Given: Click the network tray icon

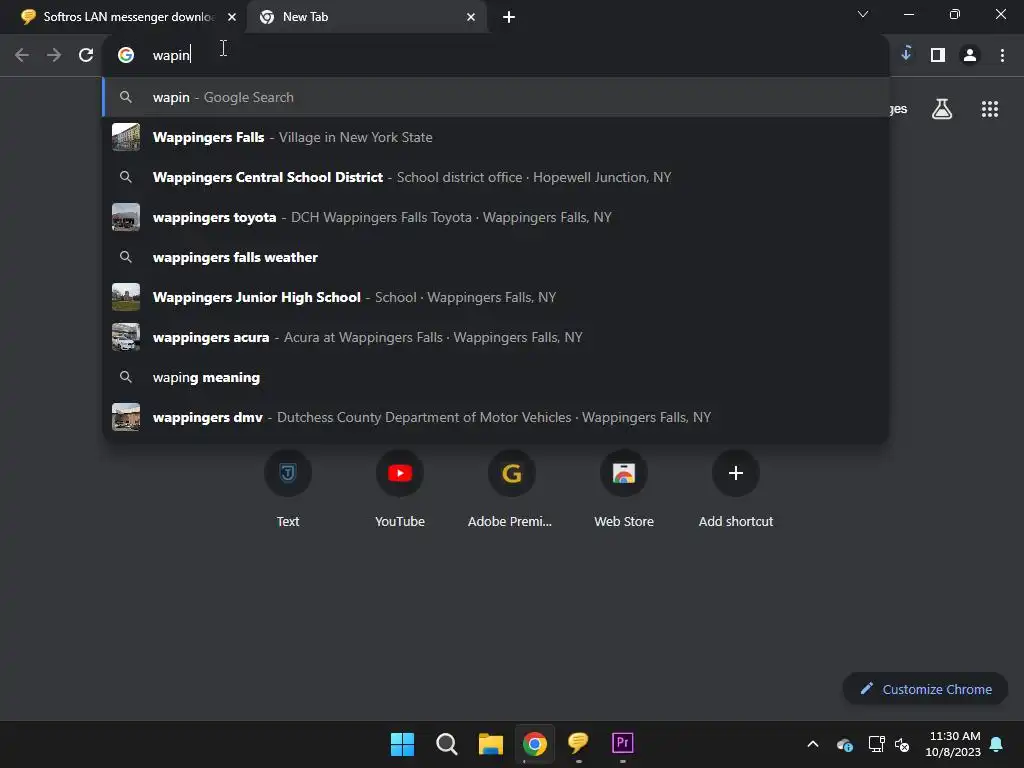Looking at the screenshot, I should point(876,744).
